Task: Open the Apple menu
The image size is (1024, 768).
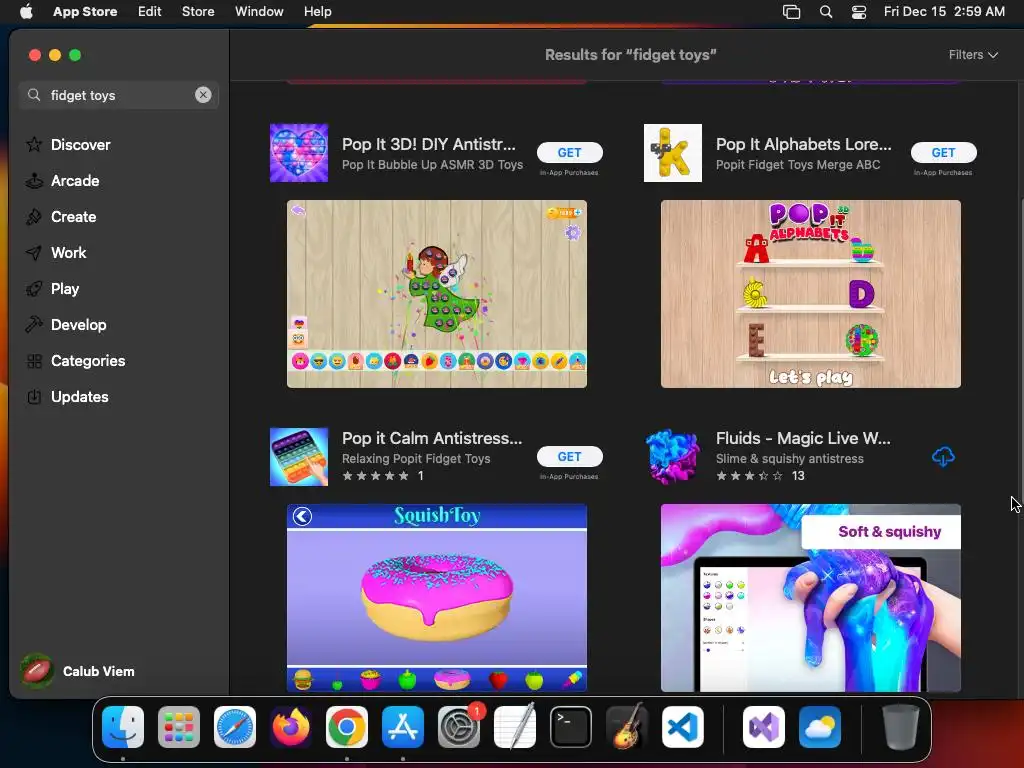Action: click(x=26, y=11)
